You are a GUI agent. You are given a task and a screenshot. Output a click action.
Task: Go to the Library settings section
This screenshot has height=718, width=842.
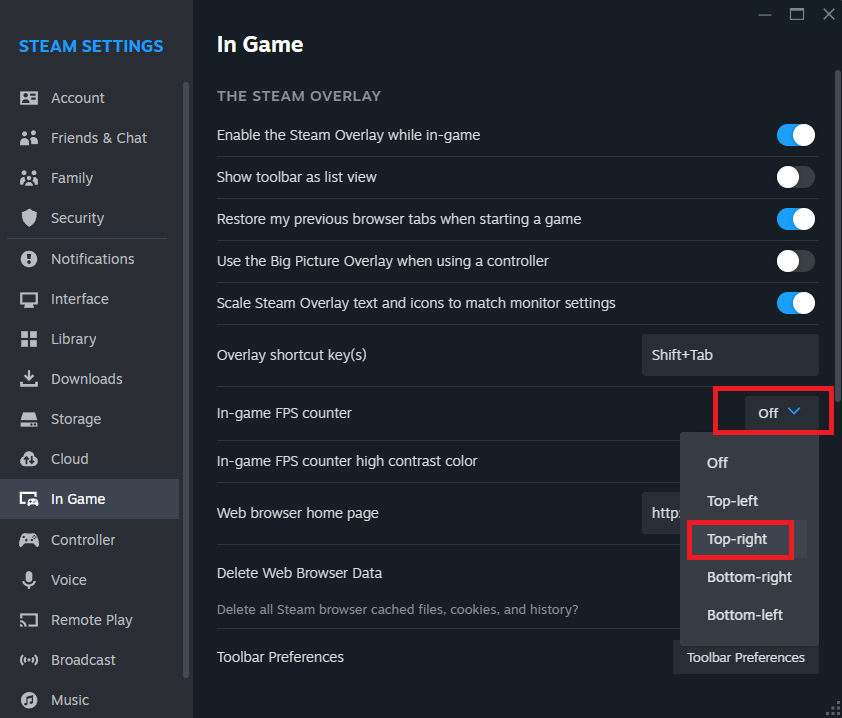(73, 339)
